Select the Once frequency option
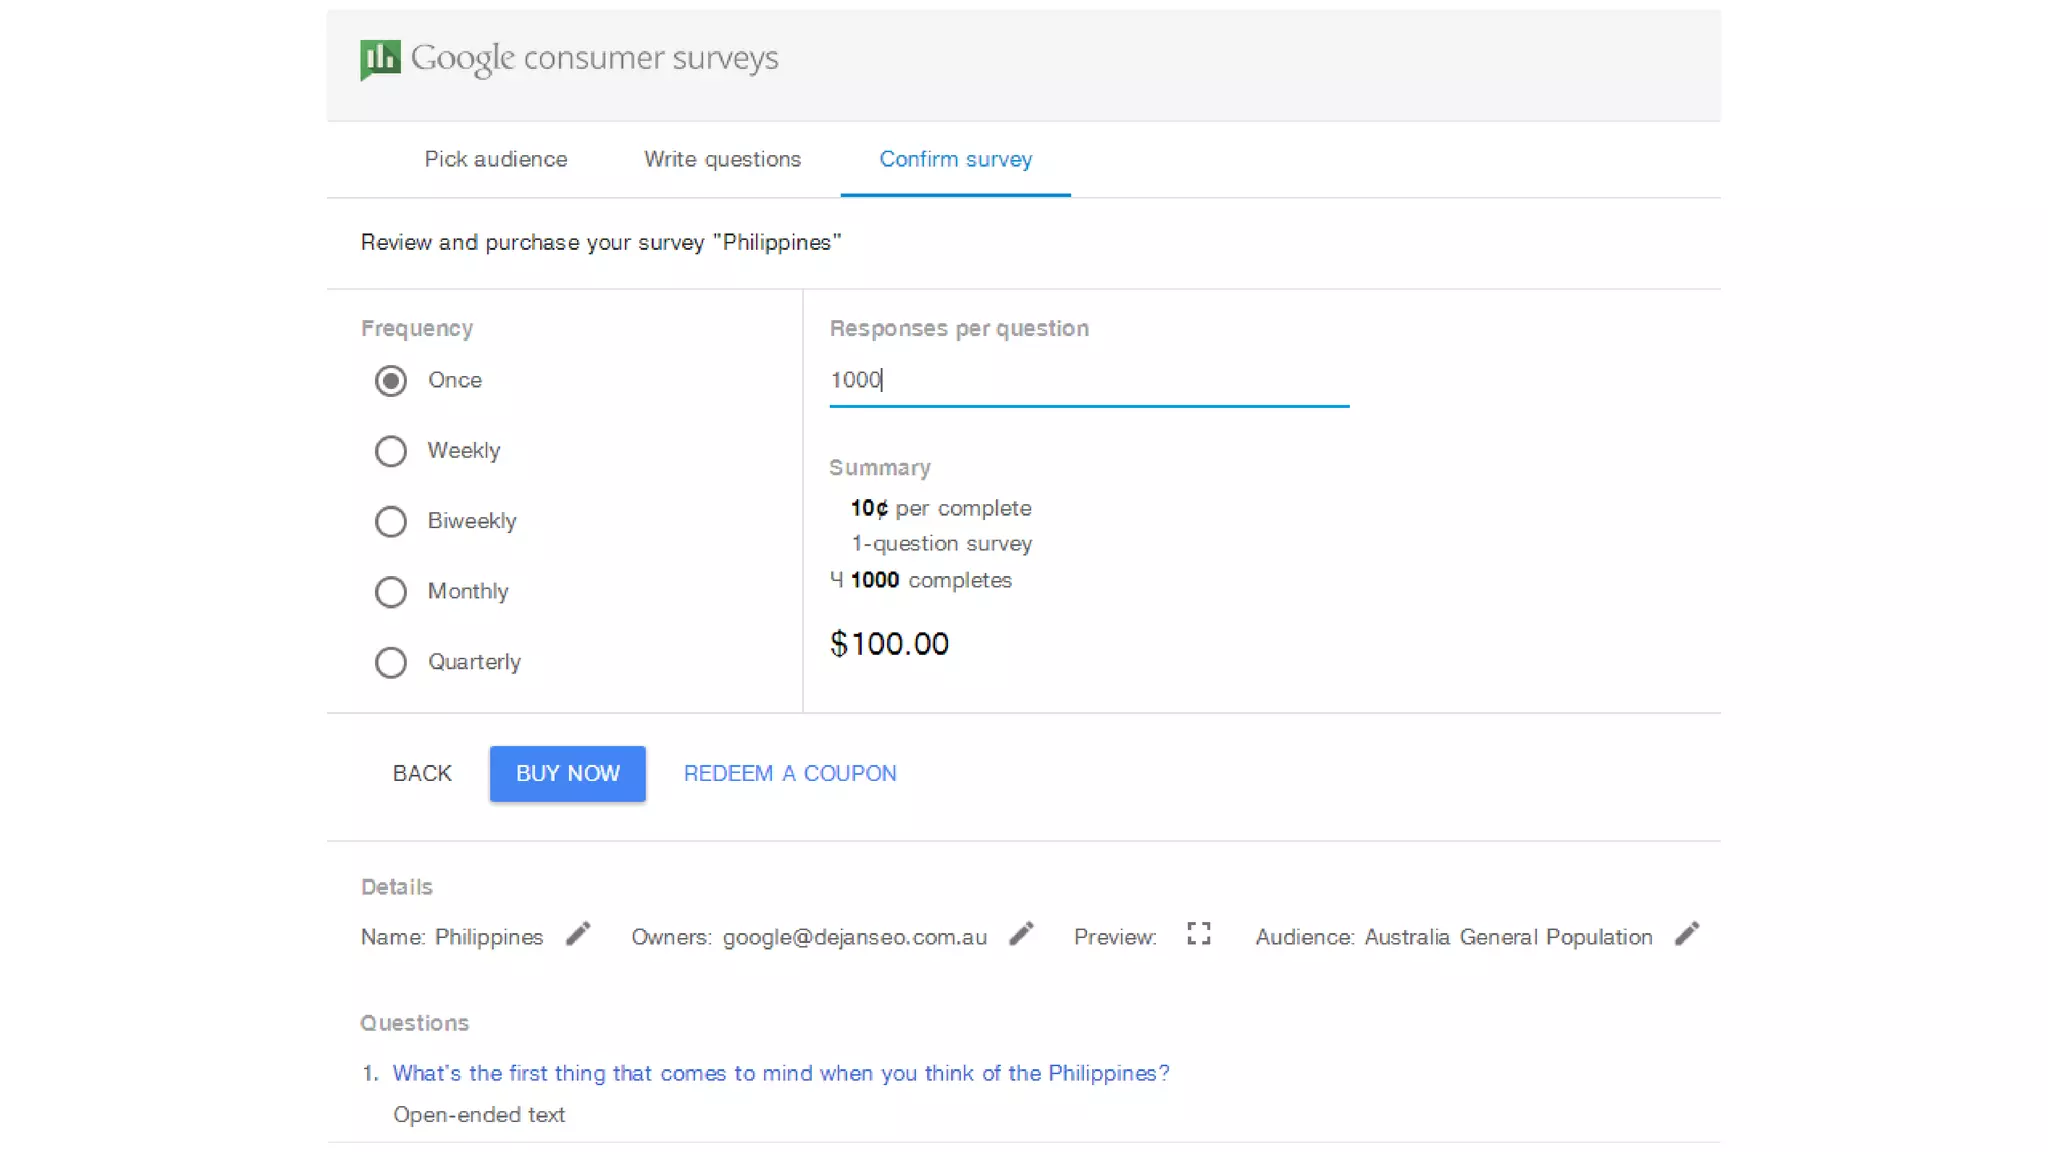 [x=391, y=381]
